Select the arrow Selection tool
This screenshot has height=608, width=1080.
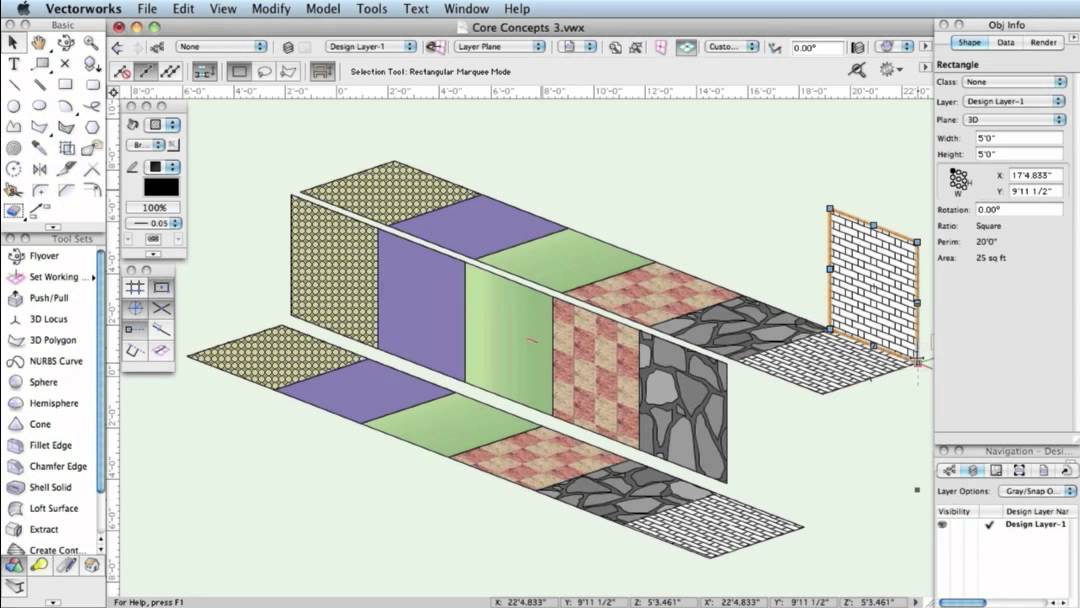pyautogui.click(x=13, y=43)
